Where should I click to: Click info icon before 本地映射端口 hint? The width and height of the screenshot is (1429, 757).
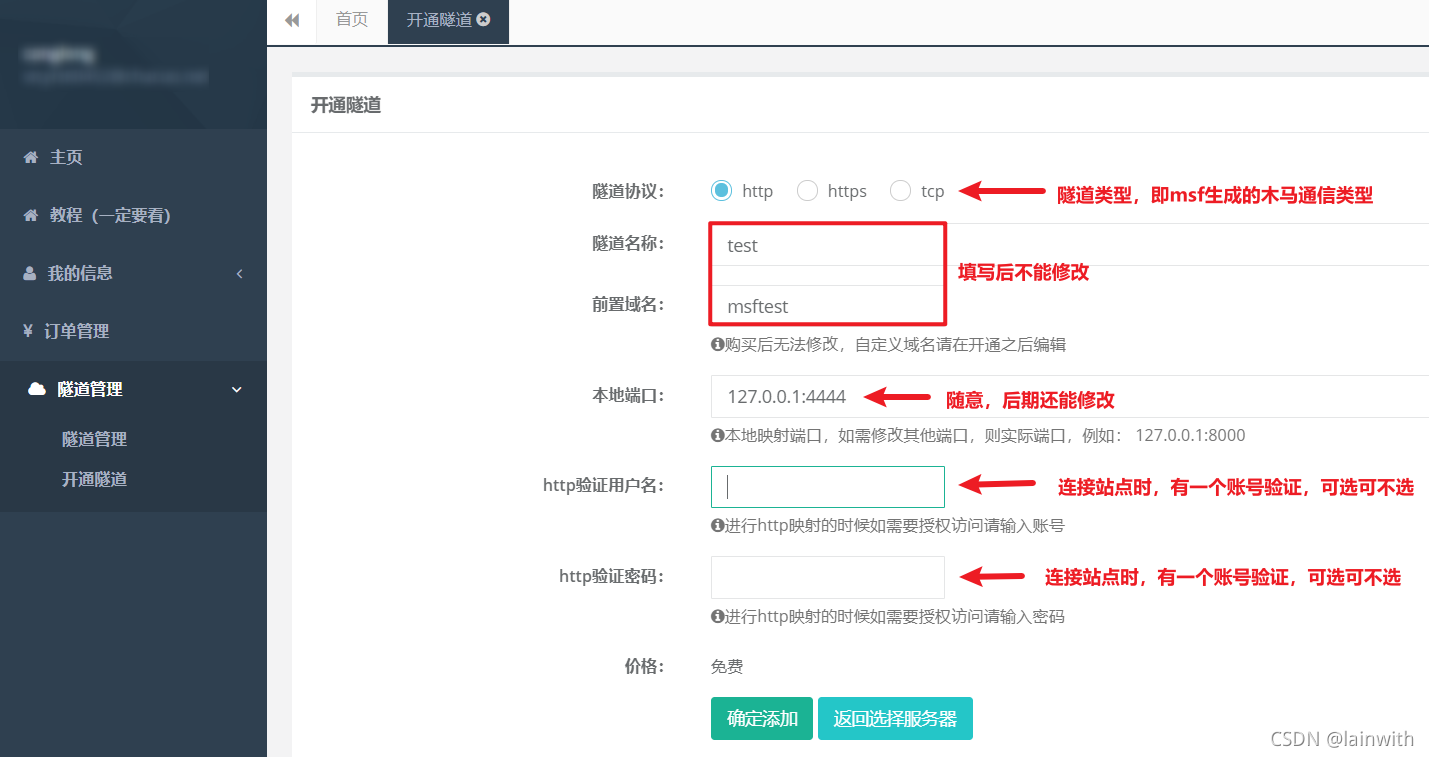[717, 436]
